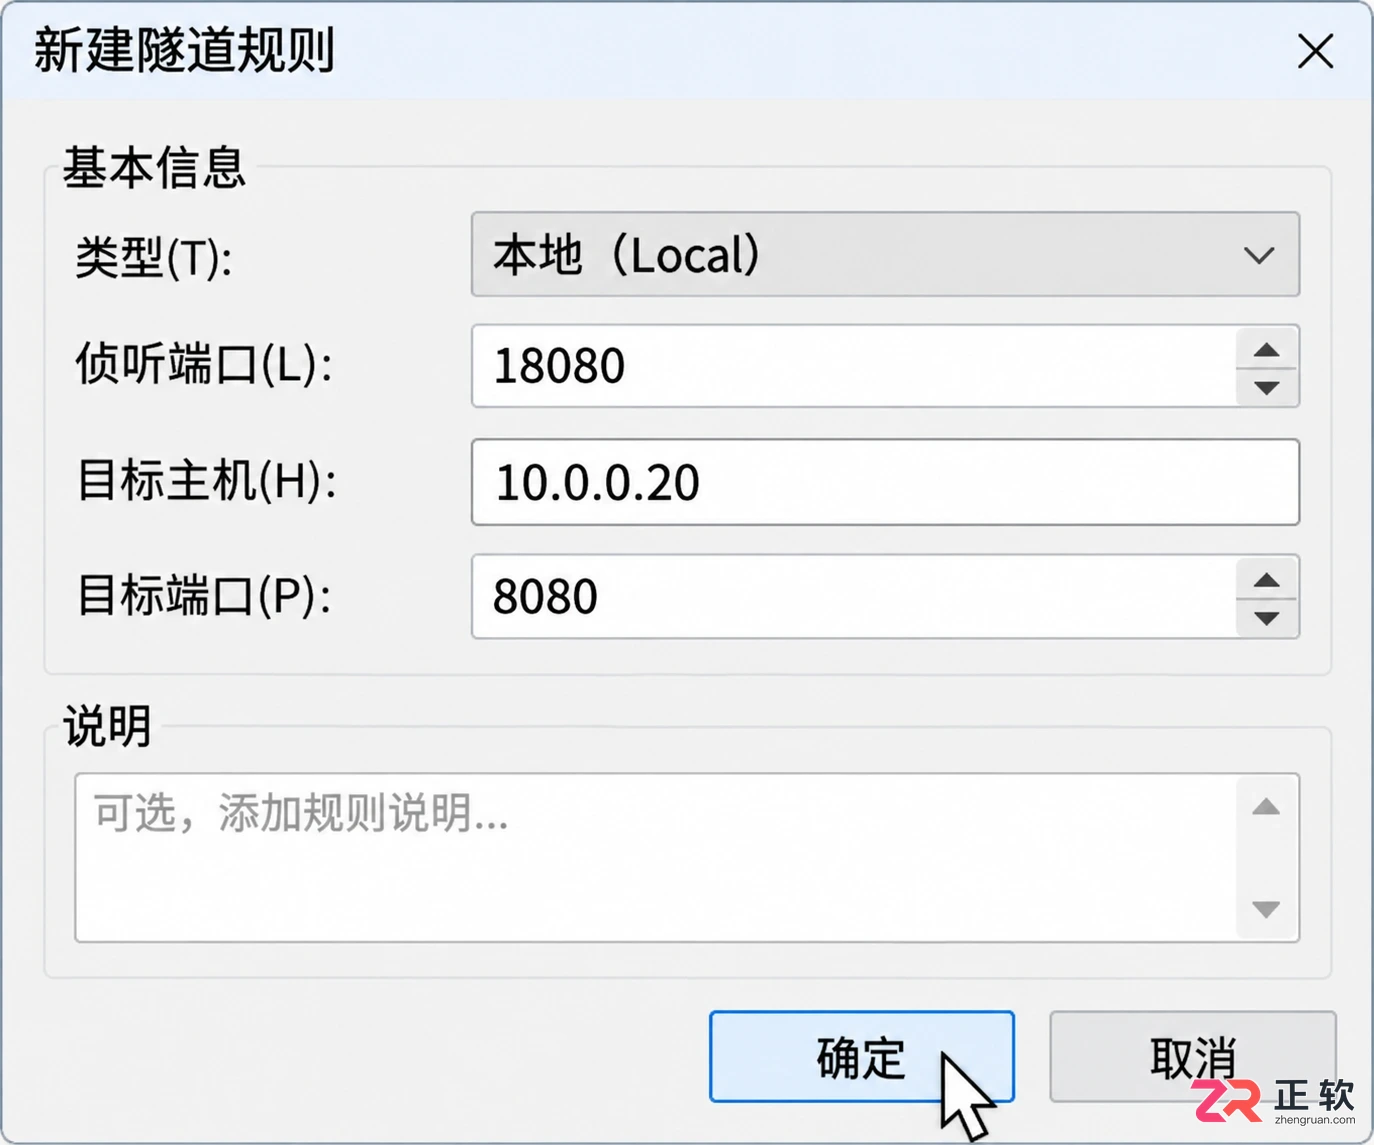The width and height of the screenshot is (1374, 1145).
Task: Increase the target port value with up arrow
Action: coord(1267,579)
